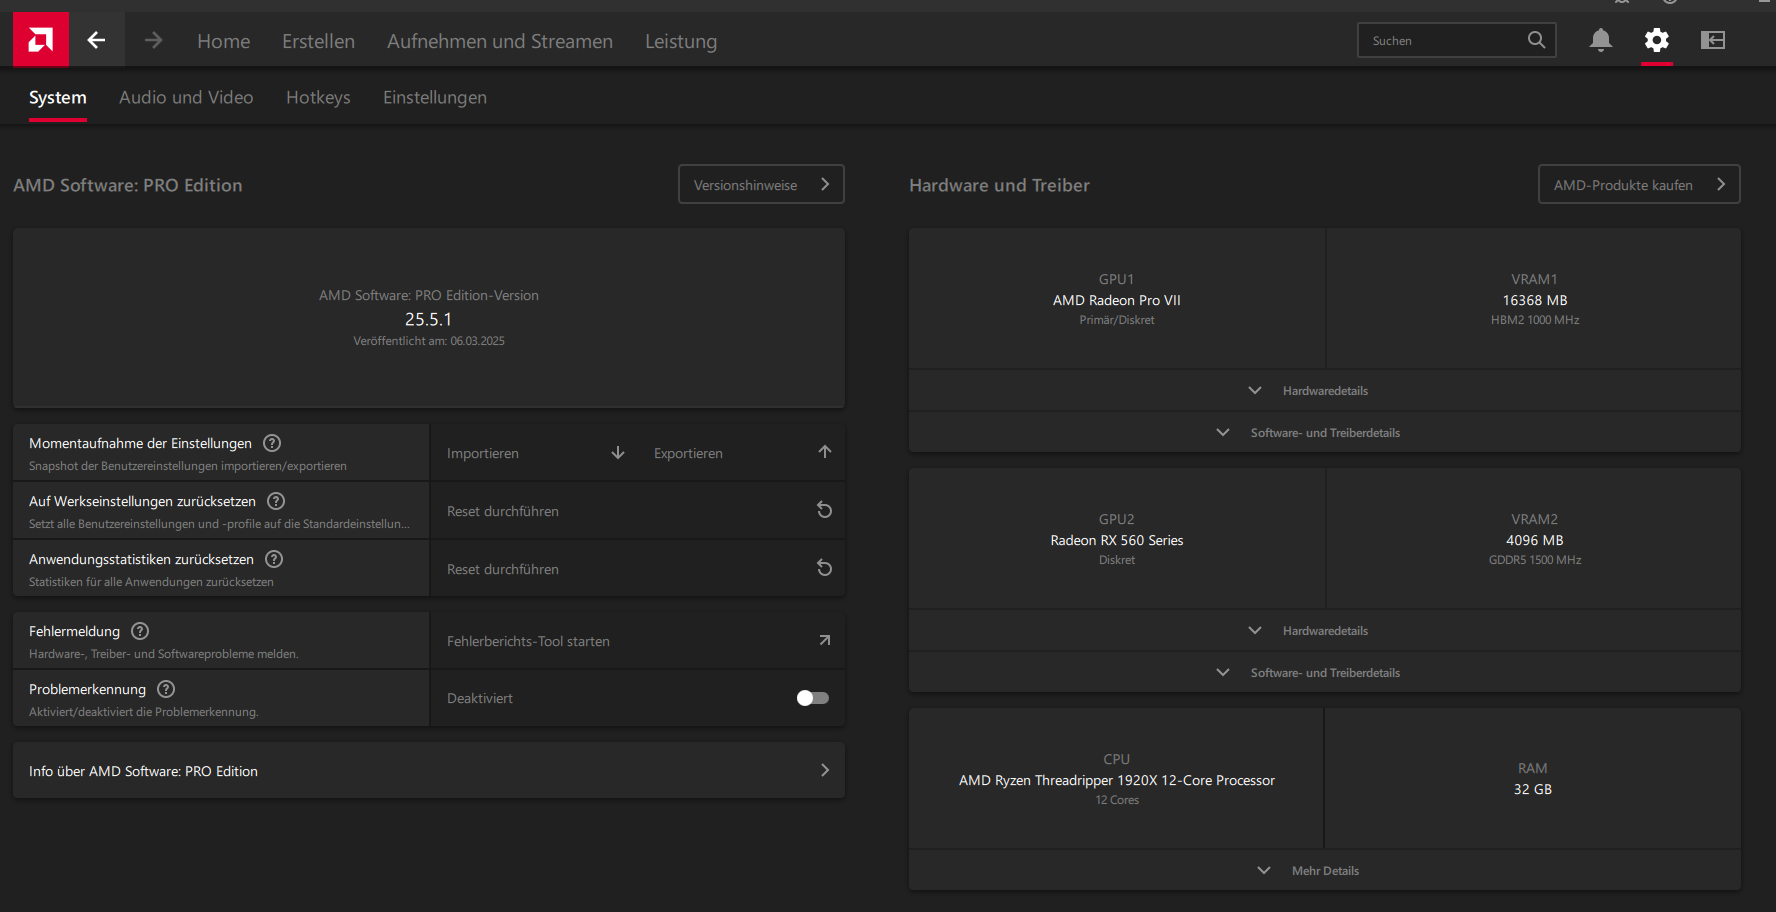Open the Leistung menu
The height and width of the screenshot is (912, 1776).
(681, 42)
